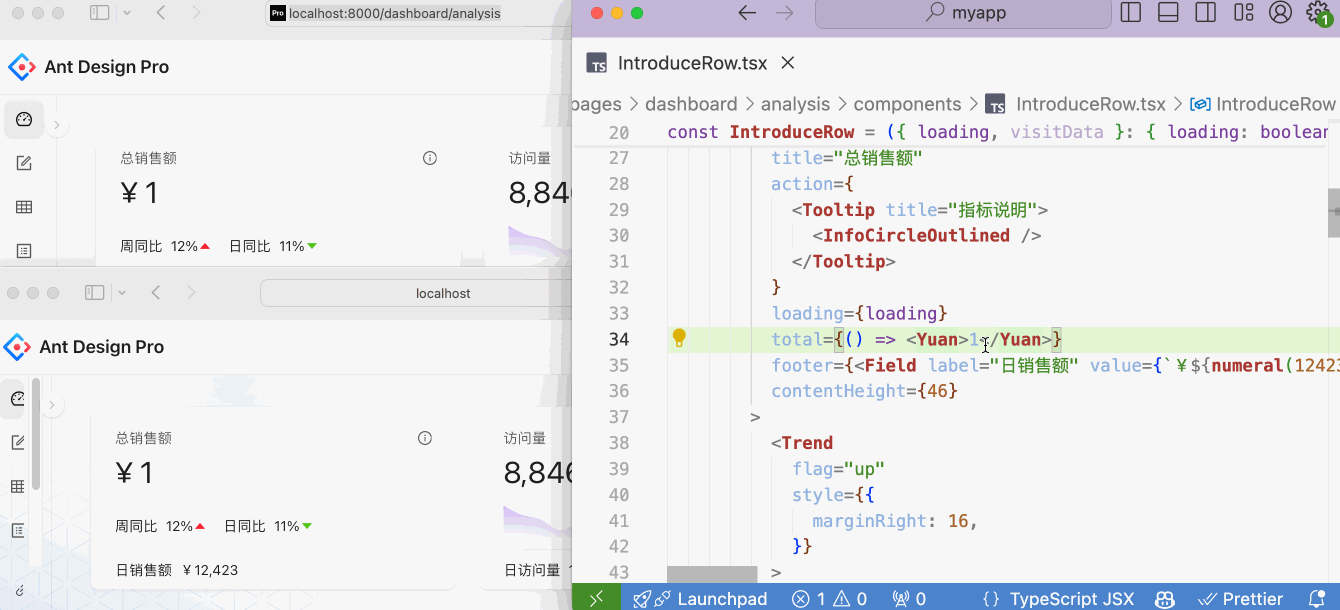Viewport: 1340px width, 610px height.
Task: Select the IntroduceRow.tsx editor tab
Action: 692,63
